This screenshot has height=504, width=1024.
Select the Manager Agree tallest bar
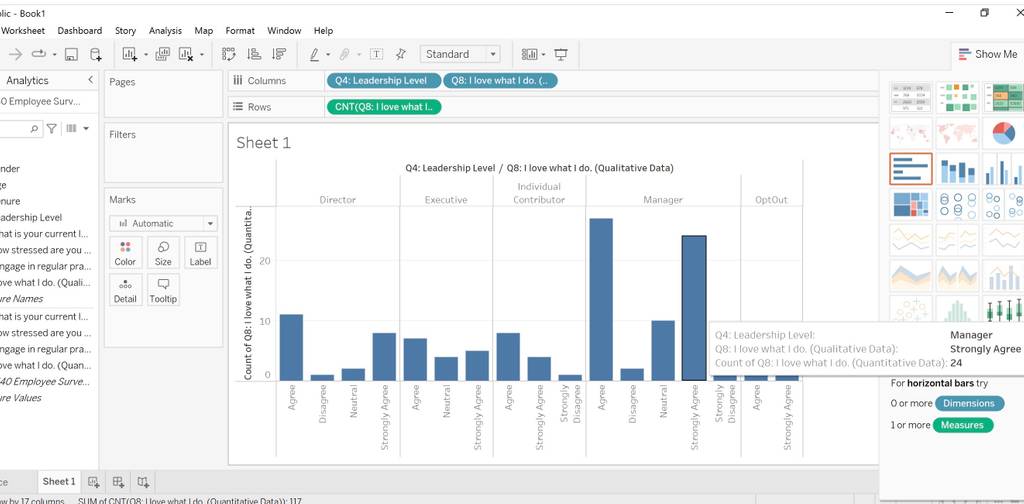[x=601, y=300]
